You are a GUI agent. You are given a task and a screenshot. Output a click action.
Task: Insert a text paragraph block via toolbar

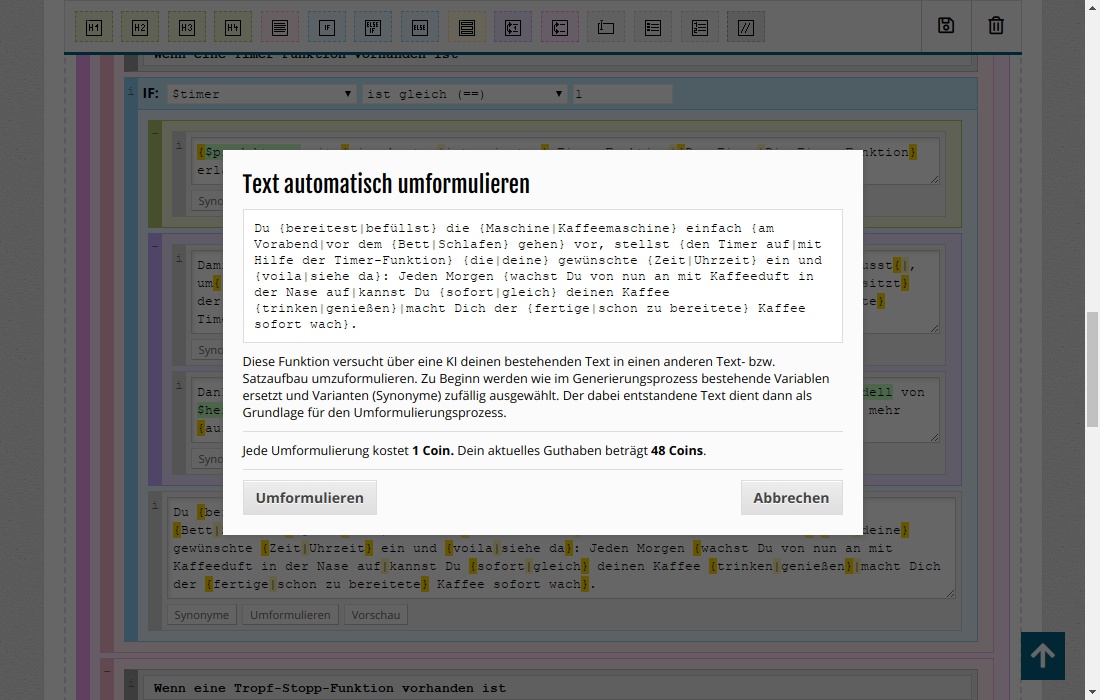(x=280, y=28)
